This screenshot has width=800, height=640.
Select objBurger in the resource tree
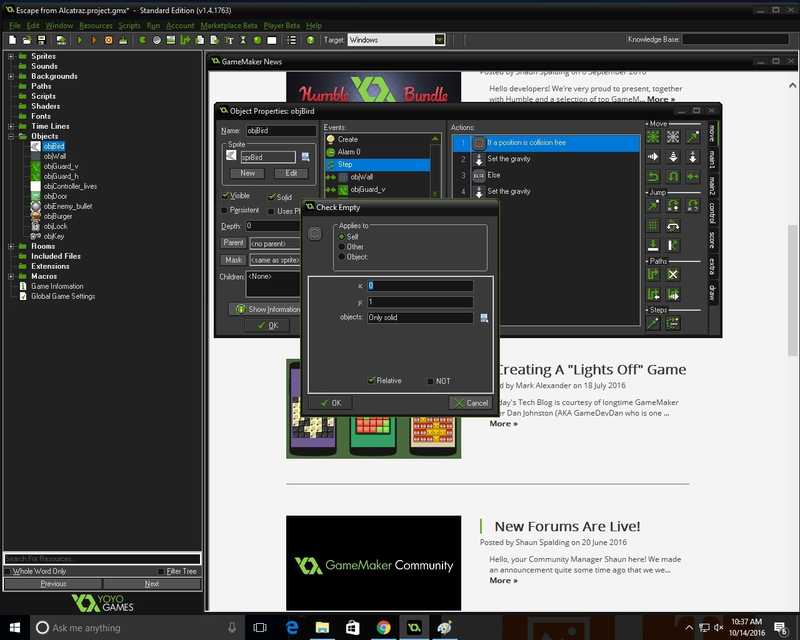pos(57,216)
